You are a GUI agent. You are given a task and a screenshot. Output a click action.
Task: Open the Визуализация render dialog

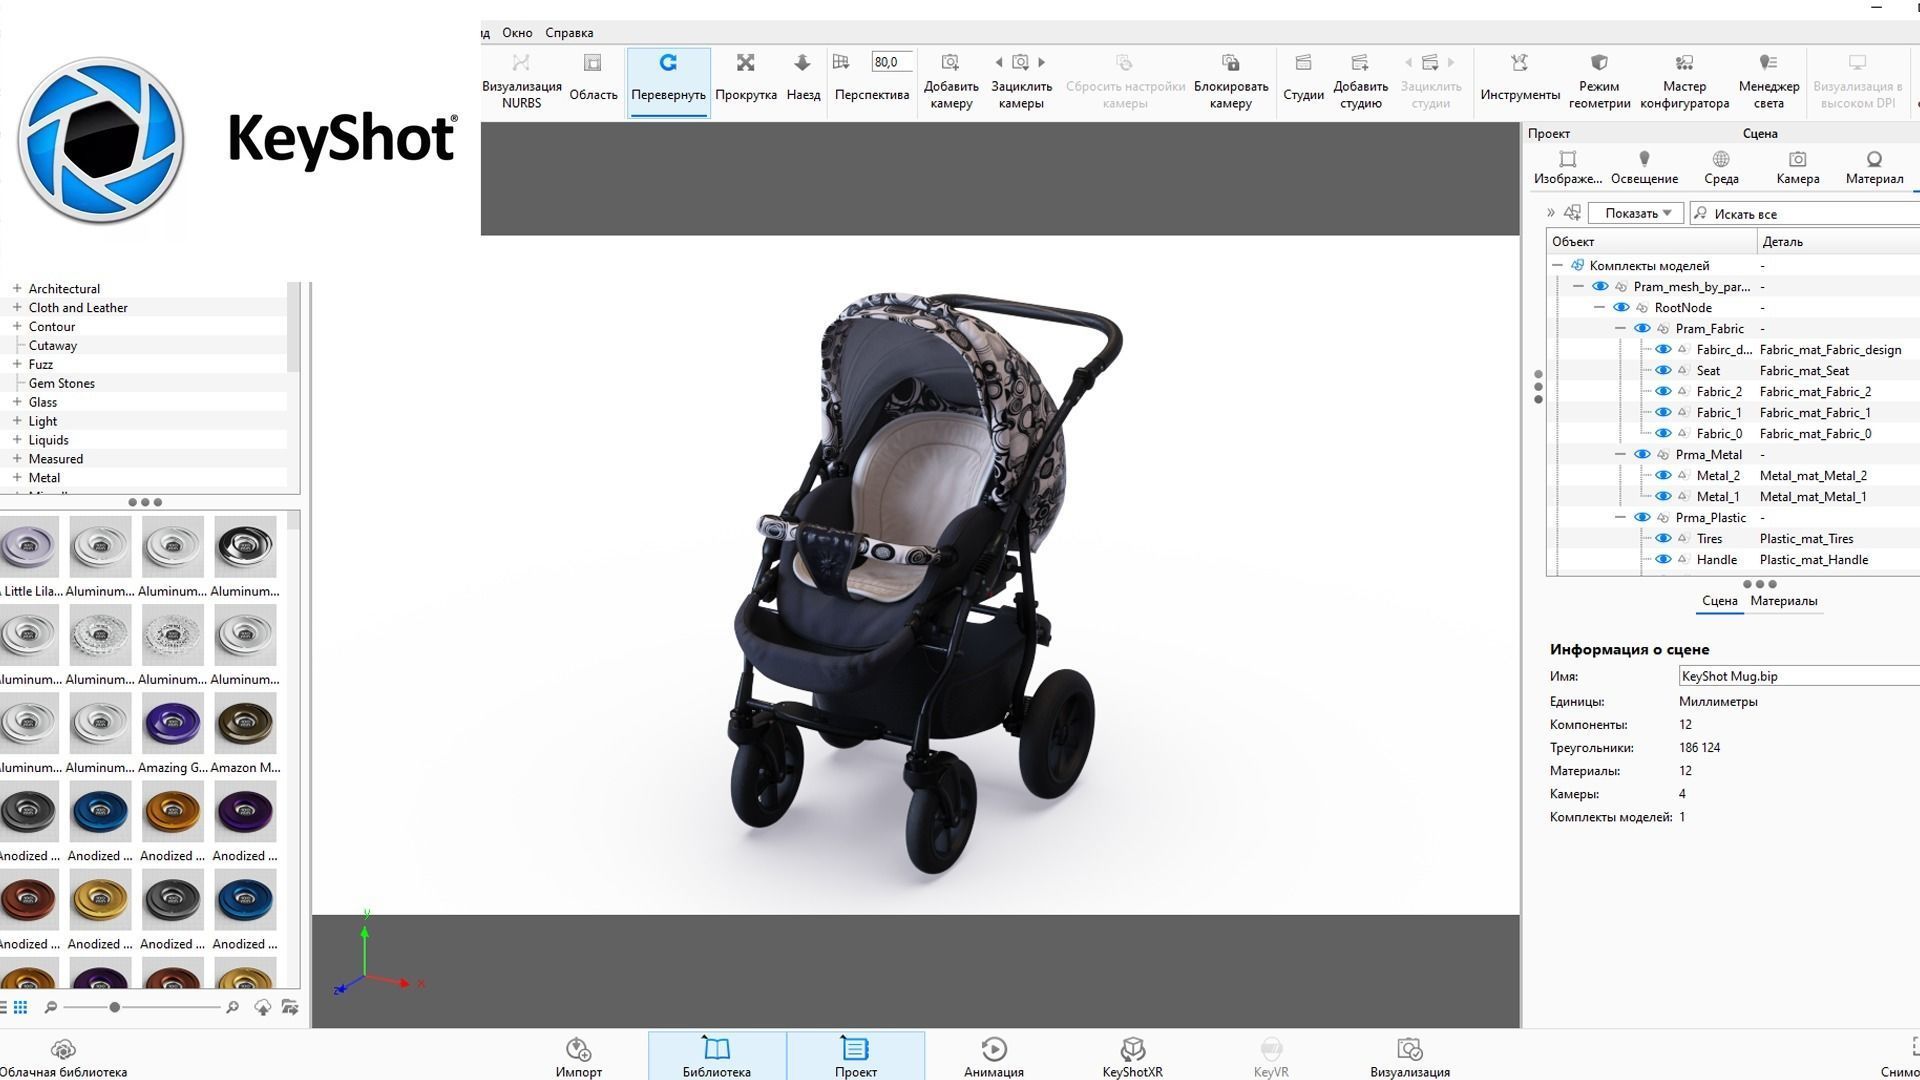tap(1410, 1058)
